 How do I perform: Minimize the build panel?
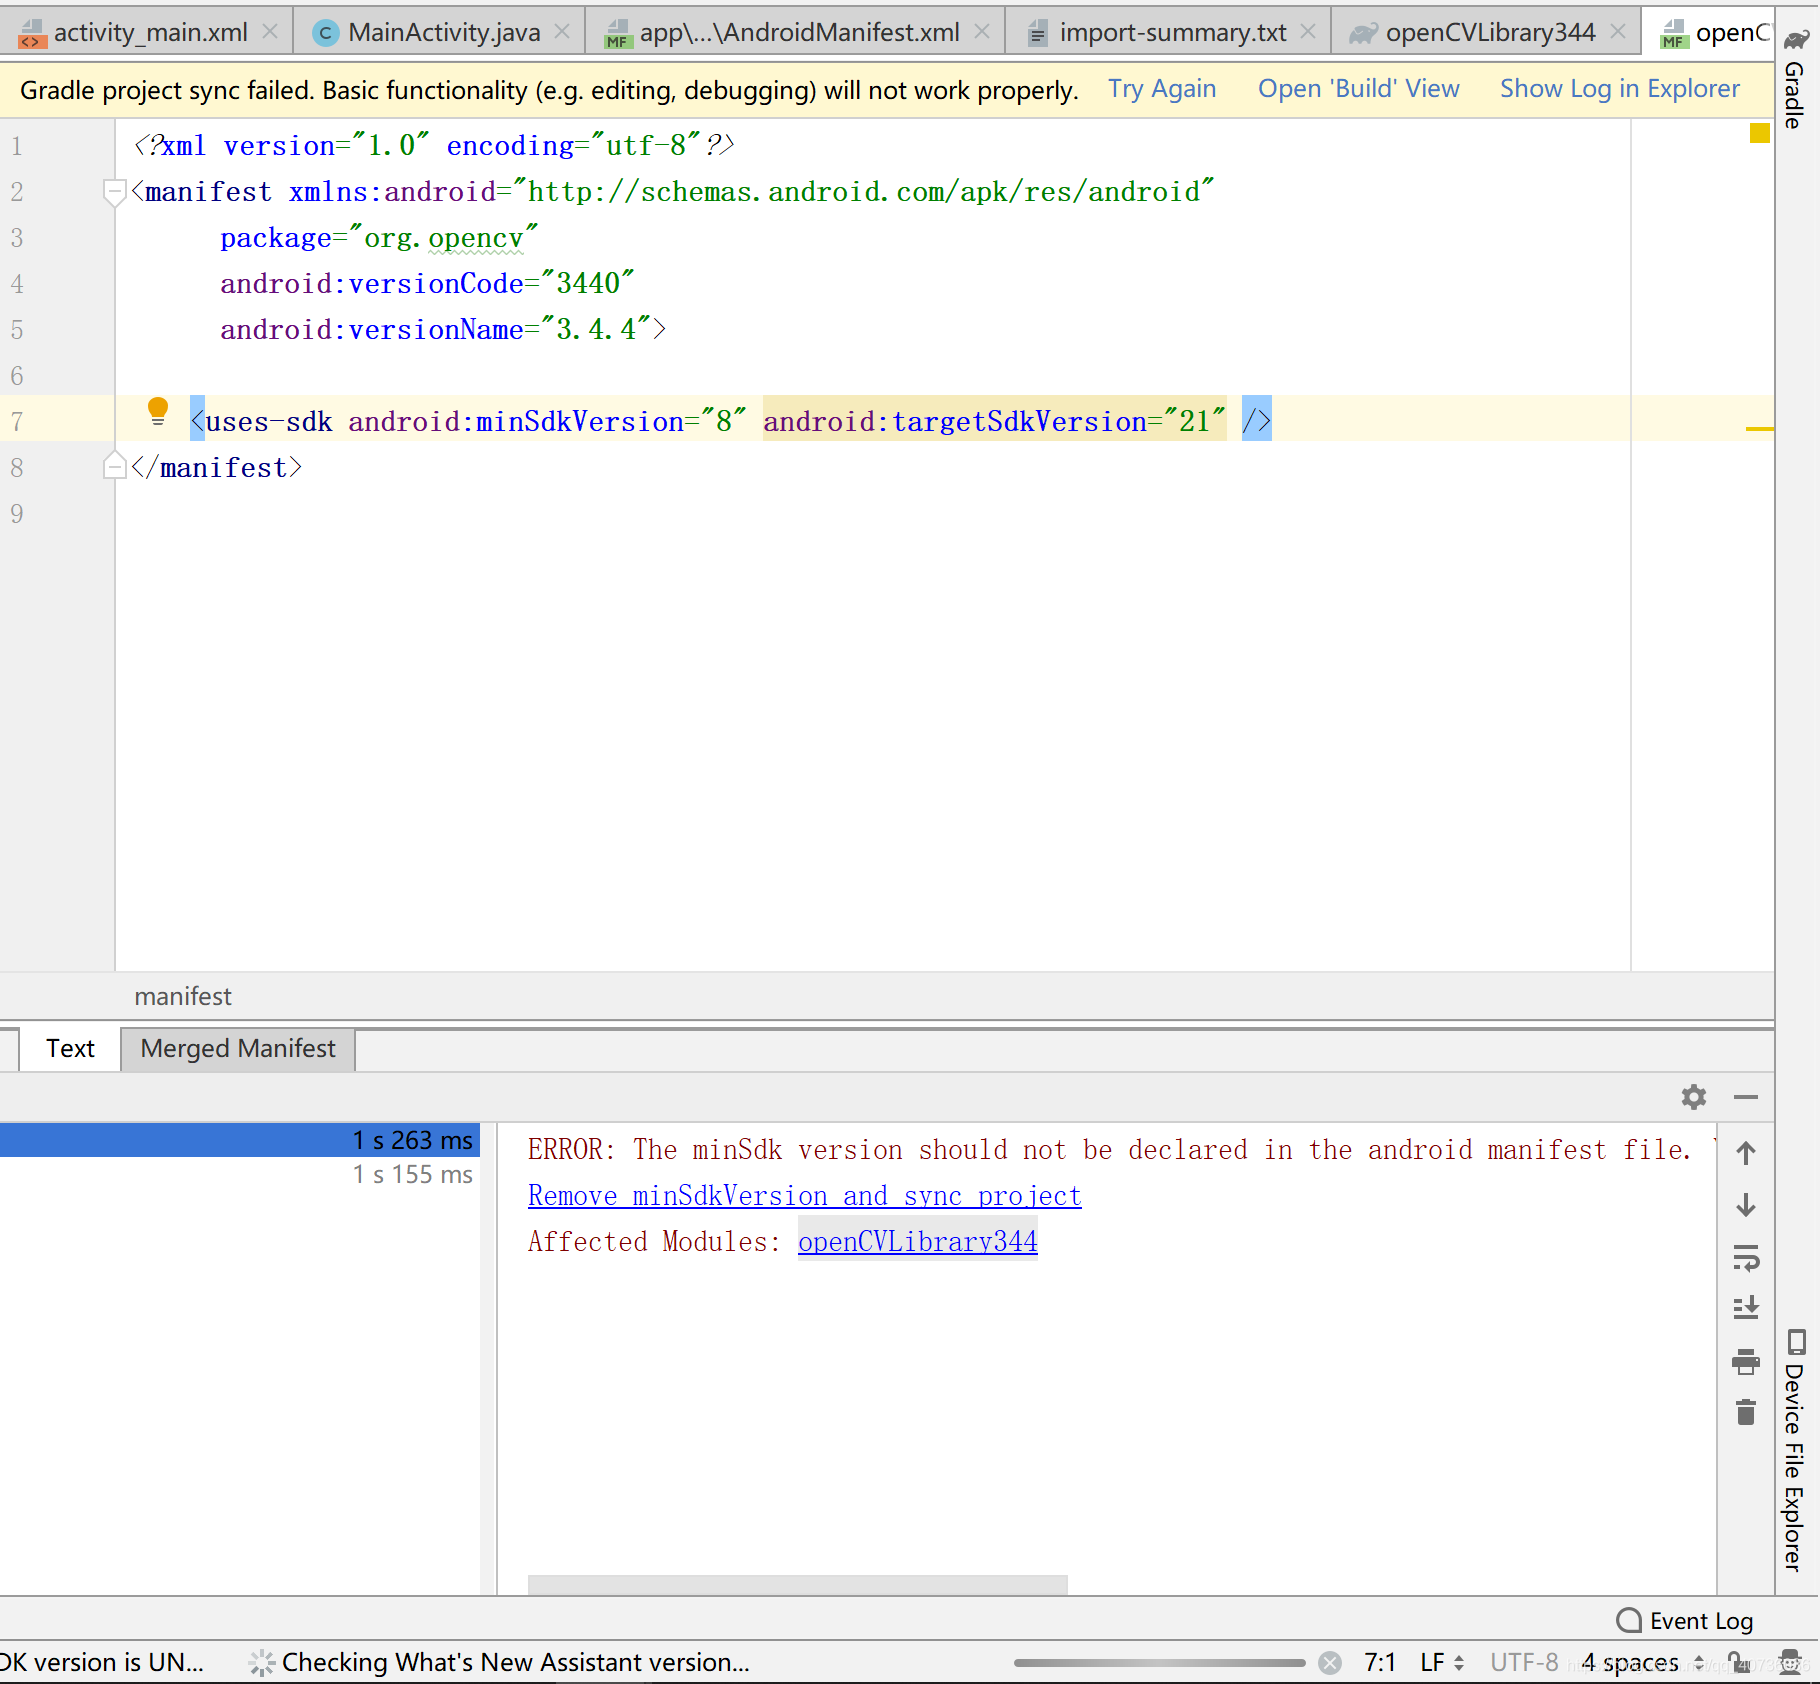click(x=1746, y=1097)
